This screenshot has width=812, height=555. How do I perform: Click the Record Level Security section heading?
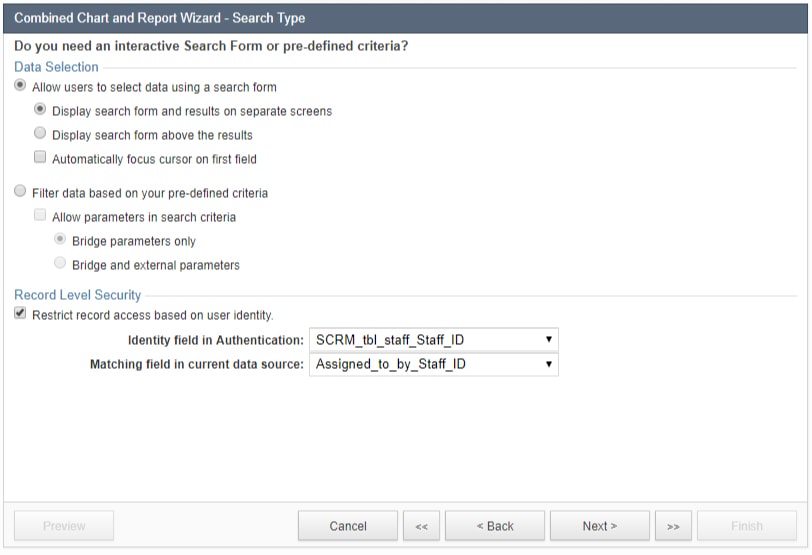click(77, 295)
